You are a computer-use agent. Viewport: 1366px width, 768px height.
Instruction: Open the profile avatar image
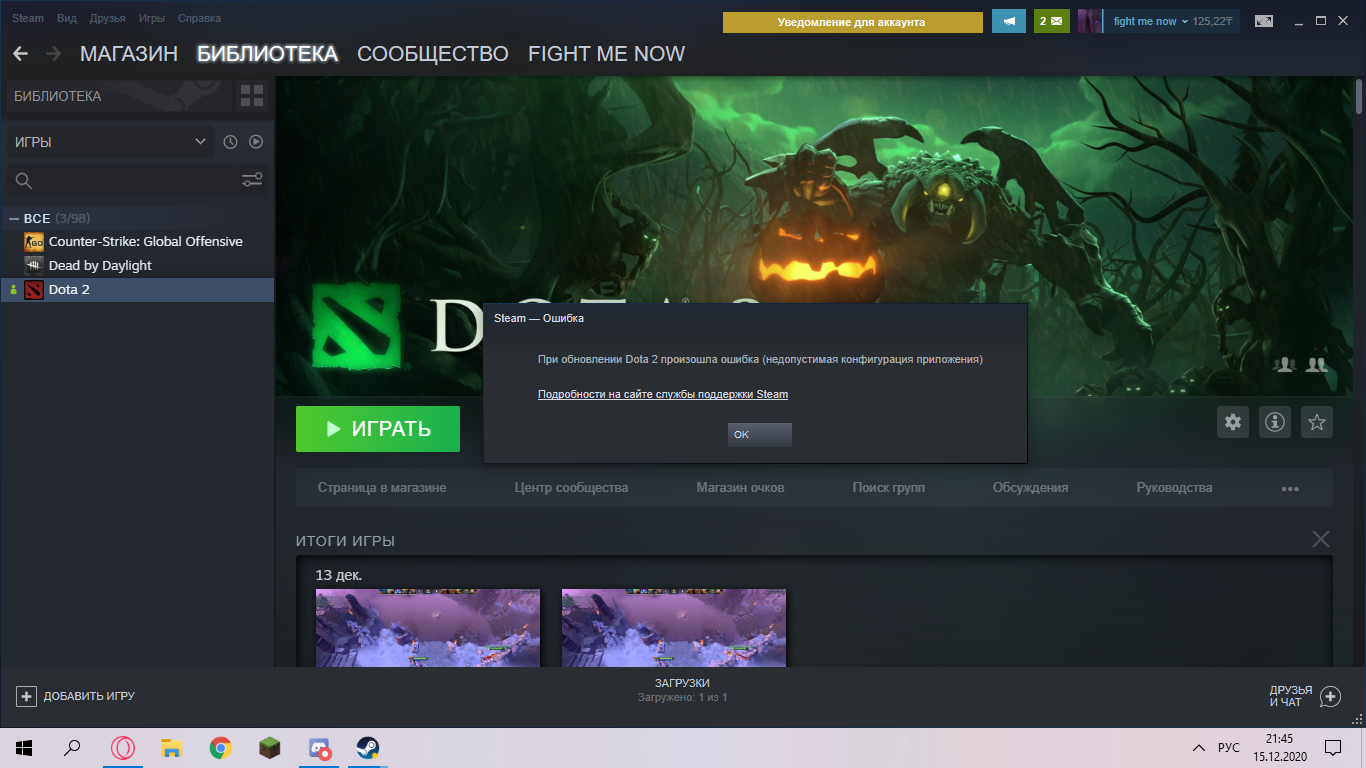[x=1090, y=21]
